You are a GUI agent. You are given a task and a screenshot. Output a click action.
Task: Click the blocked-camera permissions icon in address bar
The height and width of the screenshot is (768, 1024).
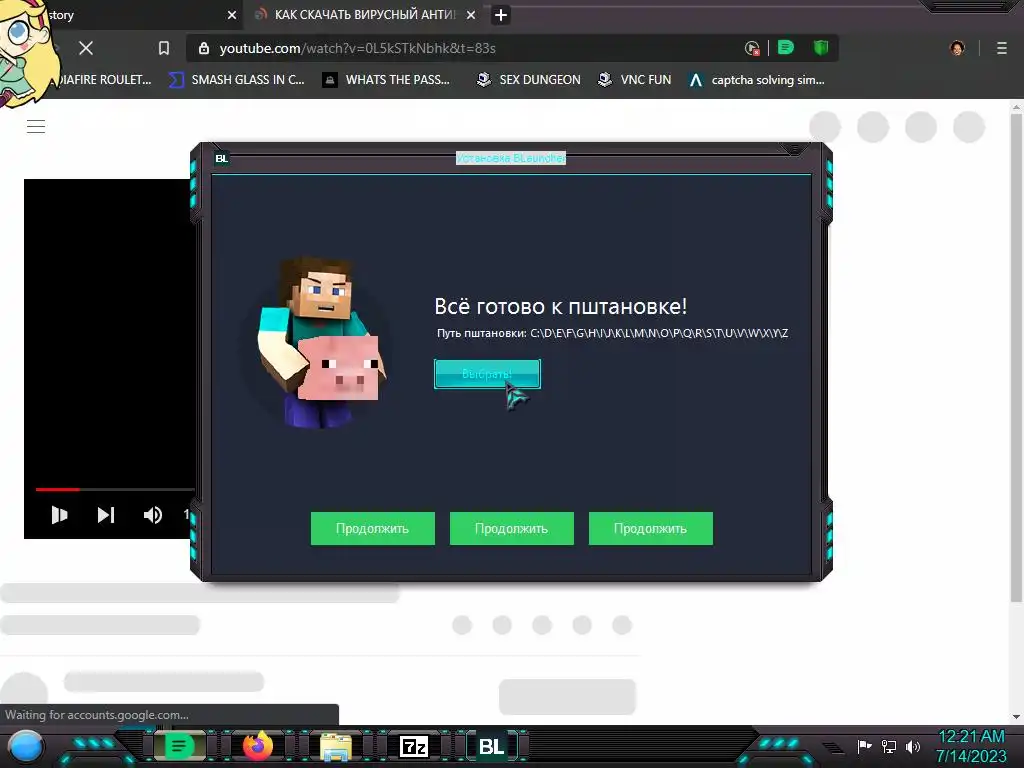[752, 48]
